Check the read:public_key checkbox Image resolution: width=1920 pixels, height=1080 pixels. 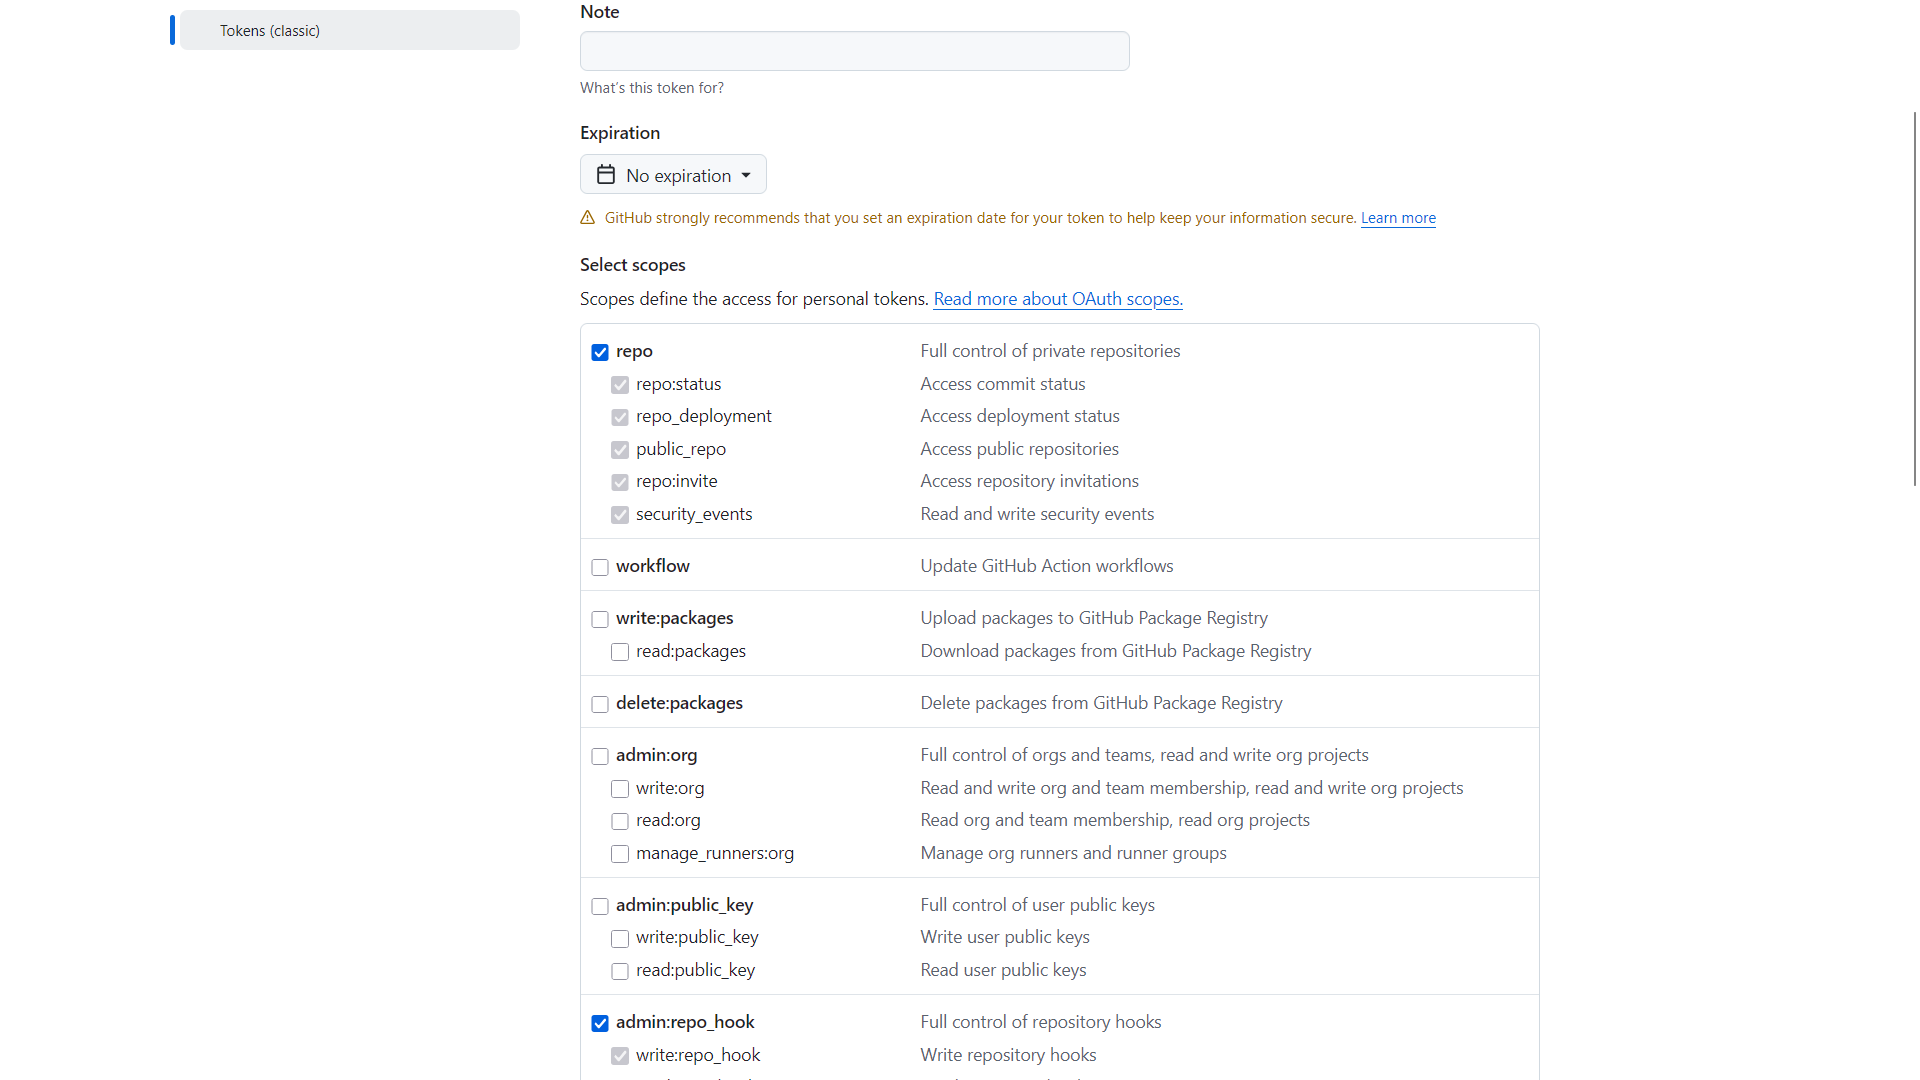[x=620, y=971]
